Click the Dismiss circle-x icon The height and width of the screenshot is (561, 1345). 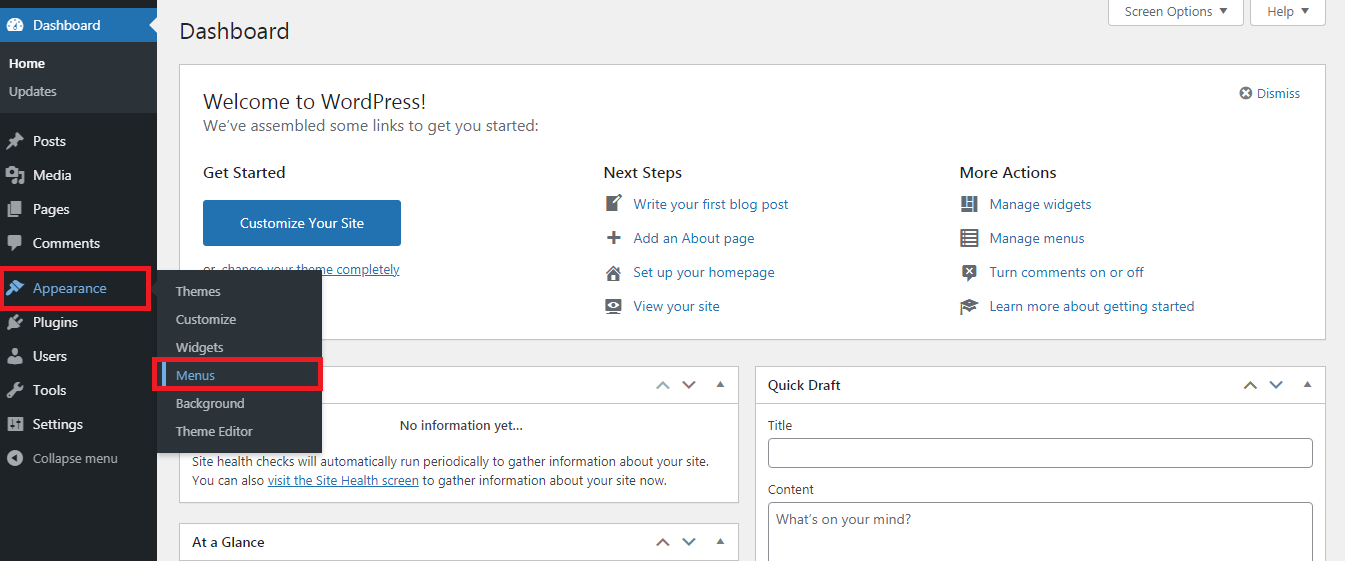tap(1246, 93)
